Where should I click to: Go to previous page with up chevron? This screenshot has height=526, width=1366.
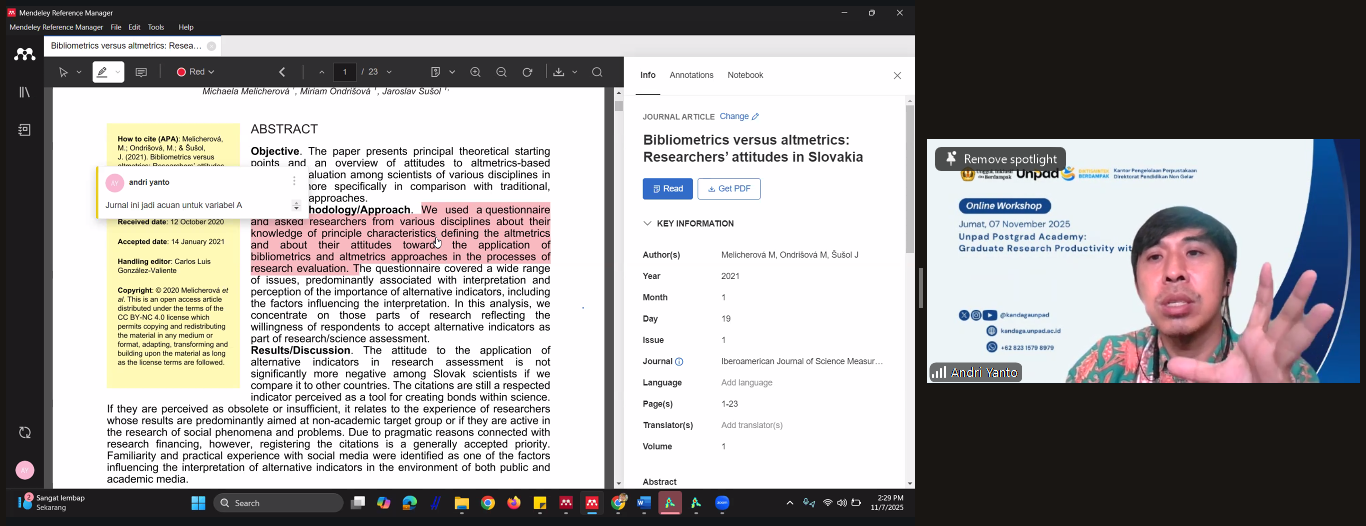(322, 72)
